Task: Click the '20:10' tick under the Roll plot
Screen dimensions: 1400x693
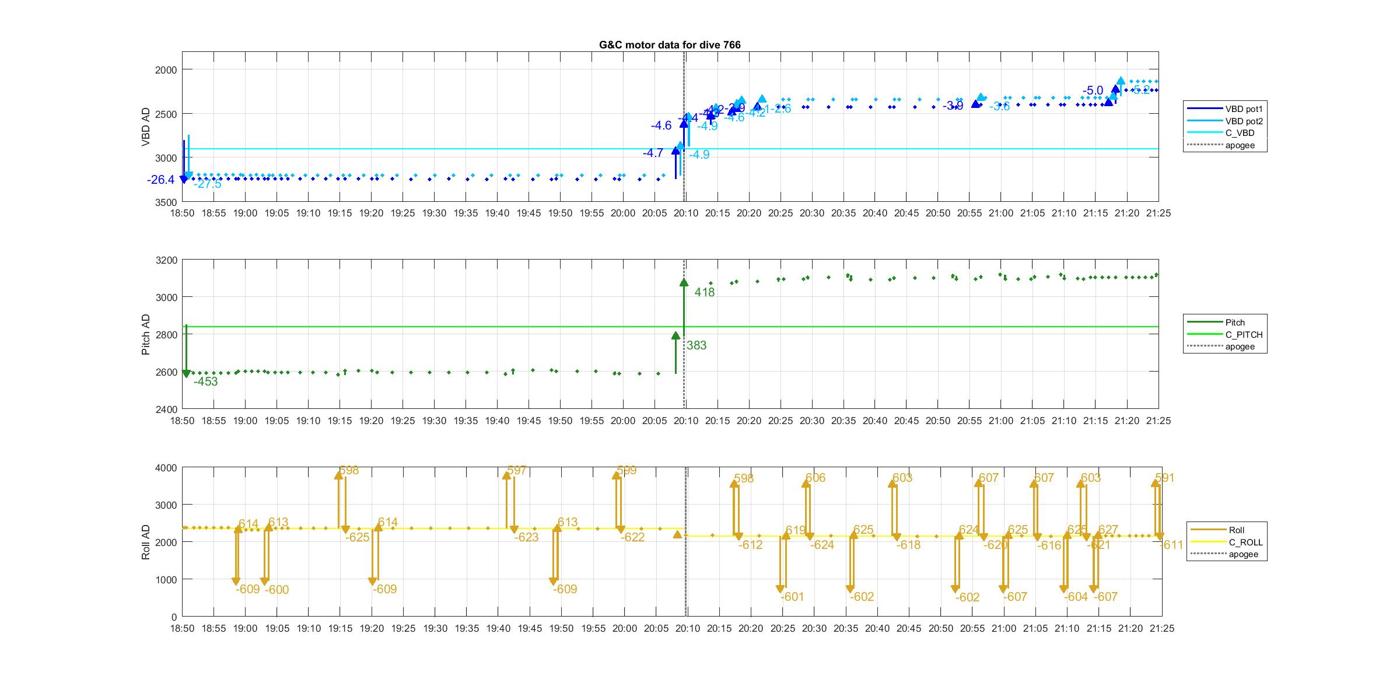Action: pyautogui.click(x=687, y=628)
